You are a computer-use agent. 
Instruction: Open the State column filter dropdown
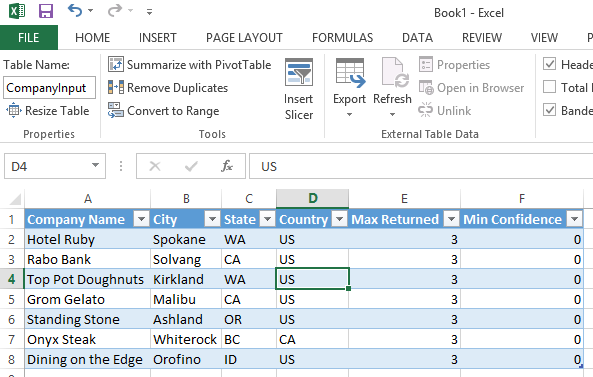tap(267, 219)
